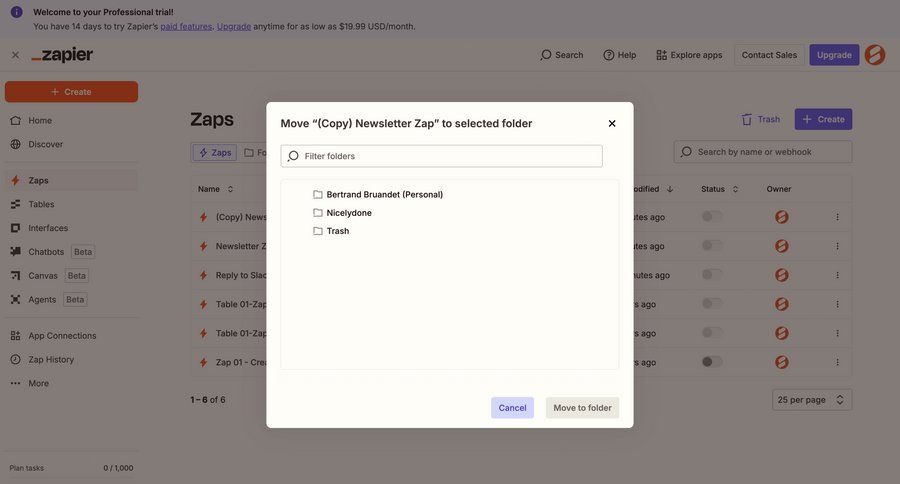
Task: Collapse sidebar with the X icon
Action: pos(15,55)
